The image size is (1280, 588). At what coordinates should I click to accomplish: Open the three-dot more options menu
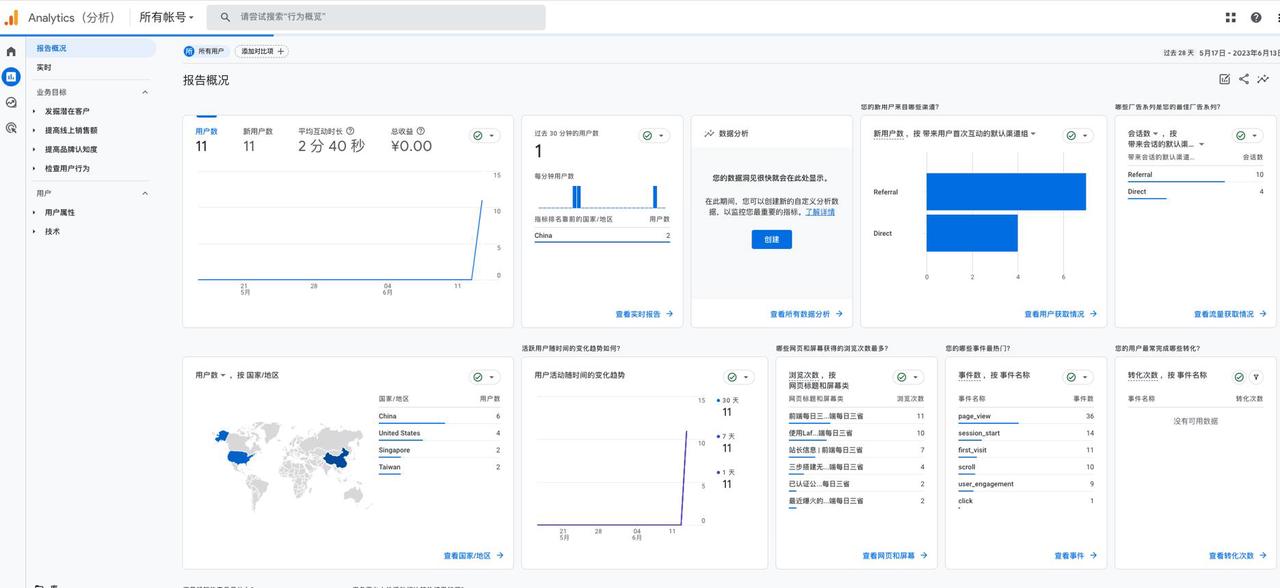(1278, 17)
